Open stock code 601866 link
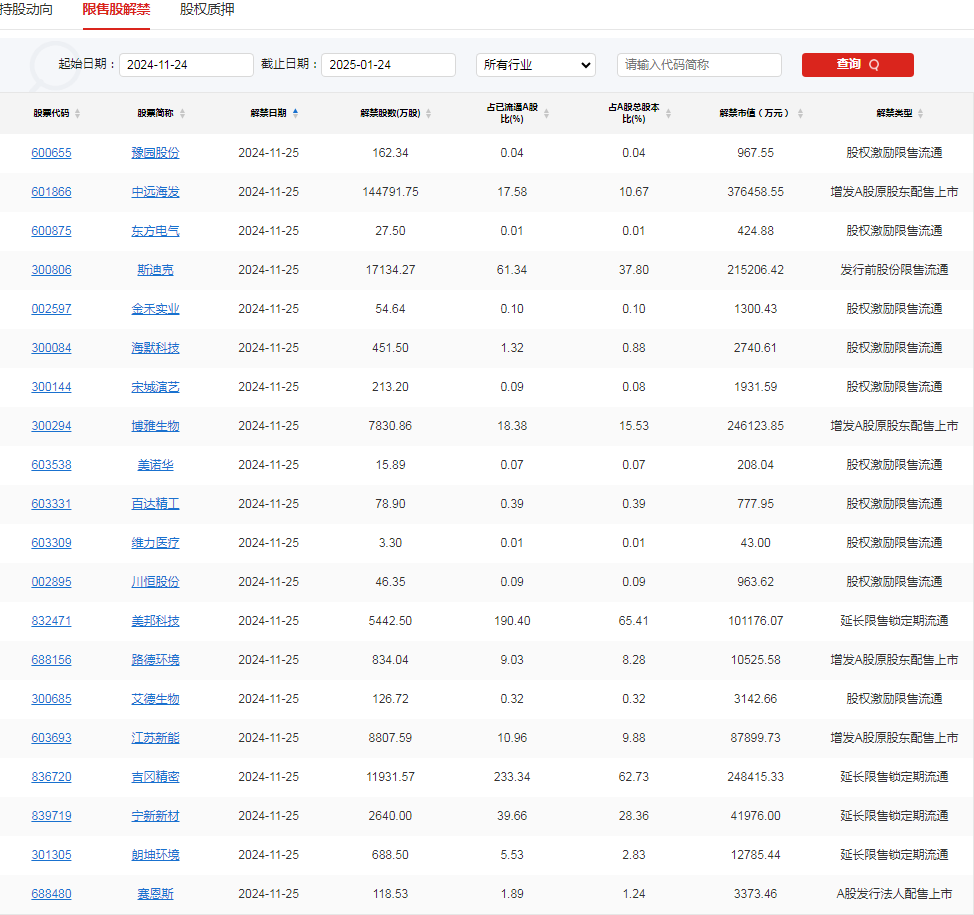The image size is (974, 915). 52,192
